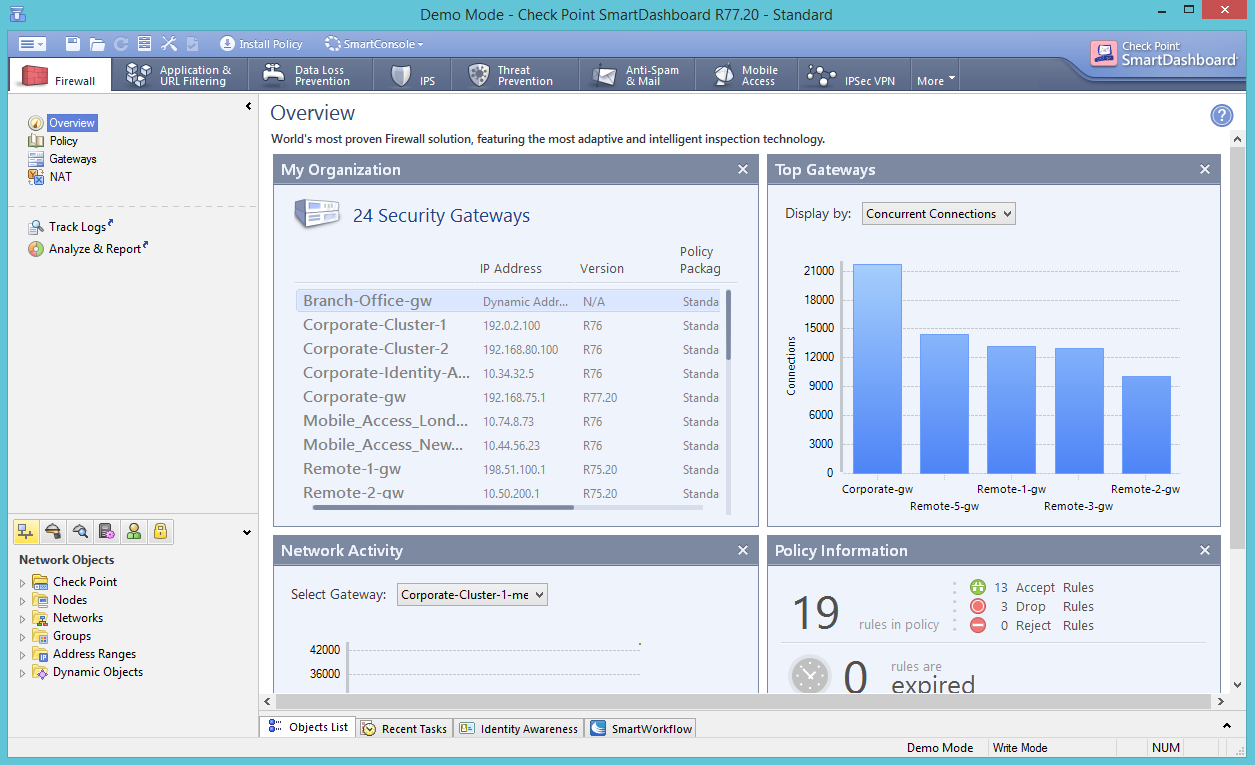Select the Users objects icon
1255x765 pixels.
coord(133,532)
